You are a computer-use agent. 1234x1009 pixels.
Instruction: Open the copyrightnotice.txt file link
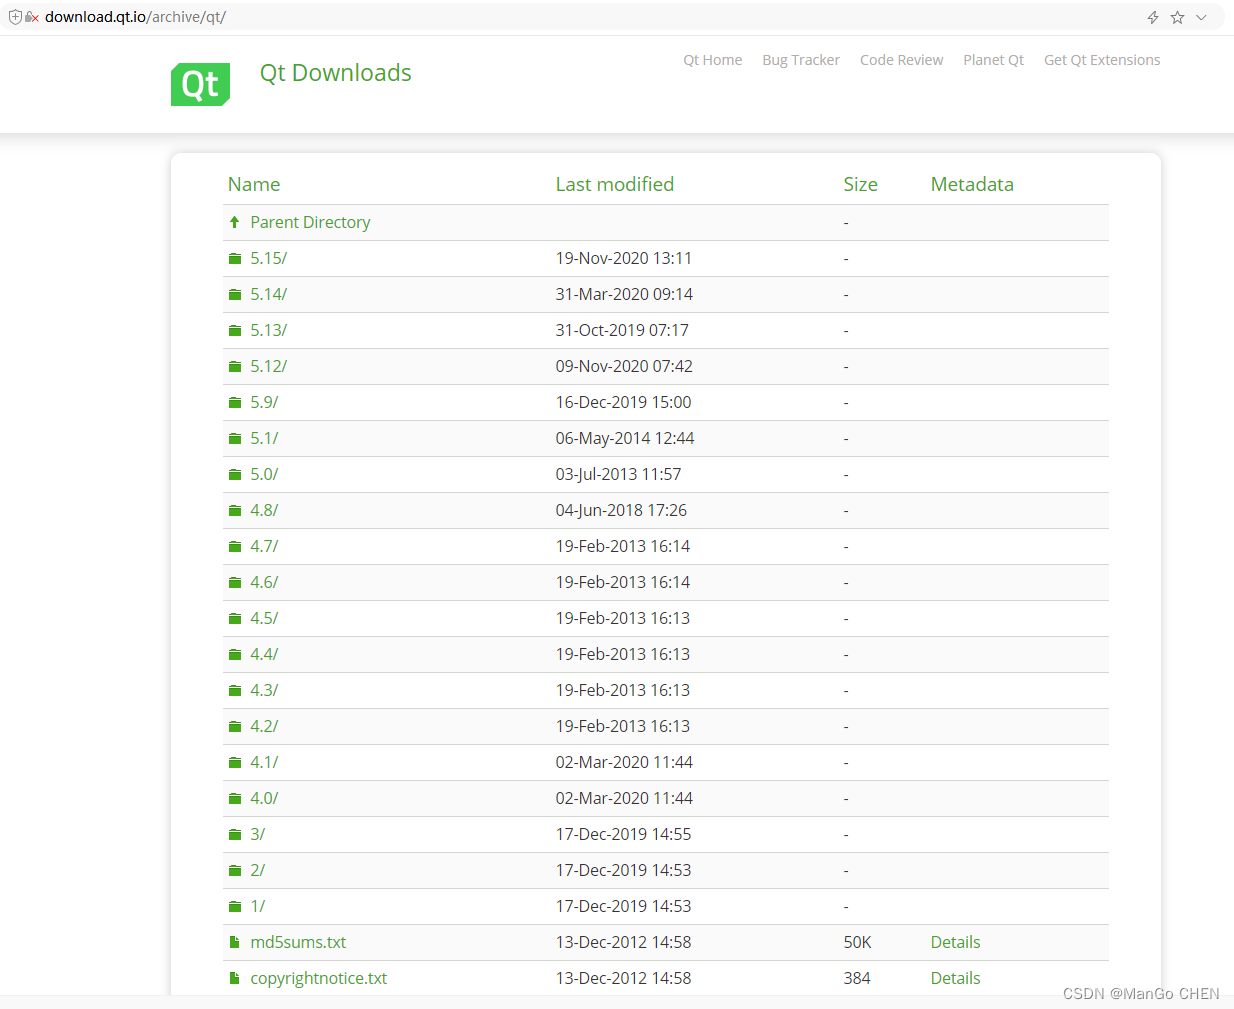click(318, 978)
